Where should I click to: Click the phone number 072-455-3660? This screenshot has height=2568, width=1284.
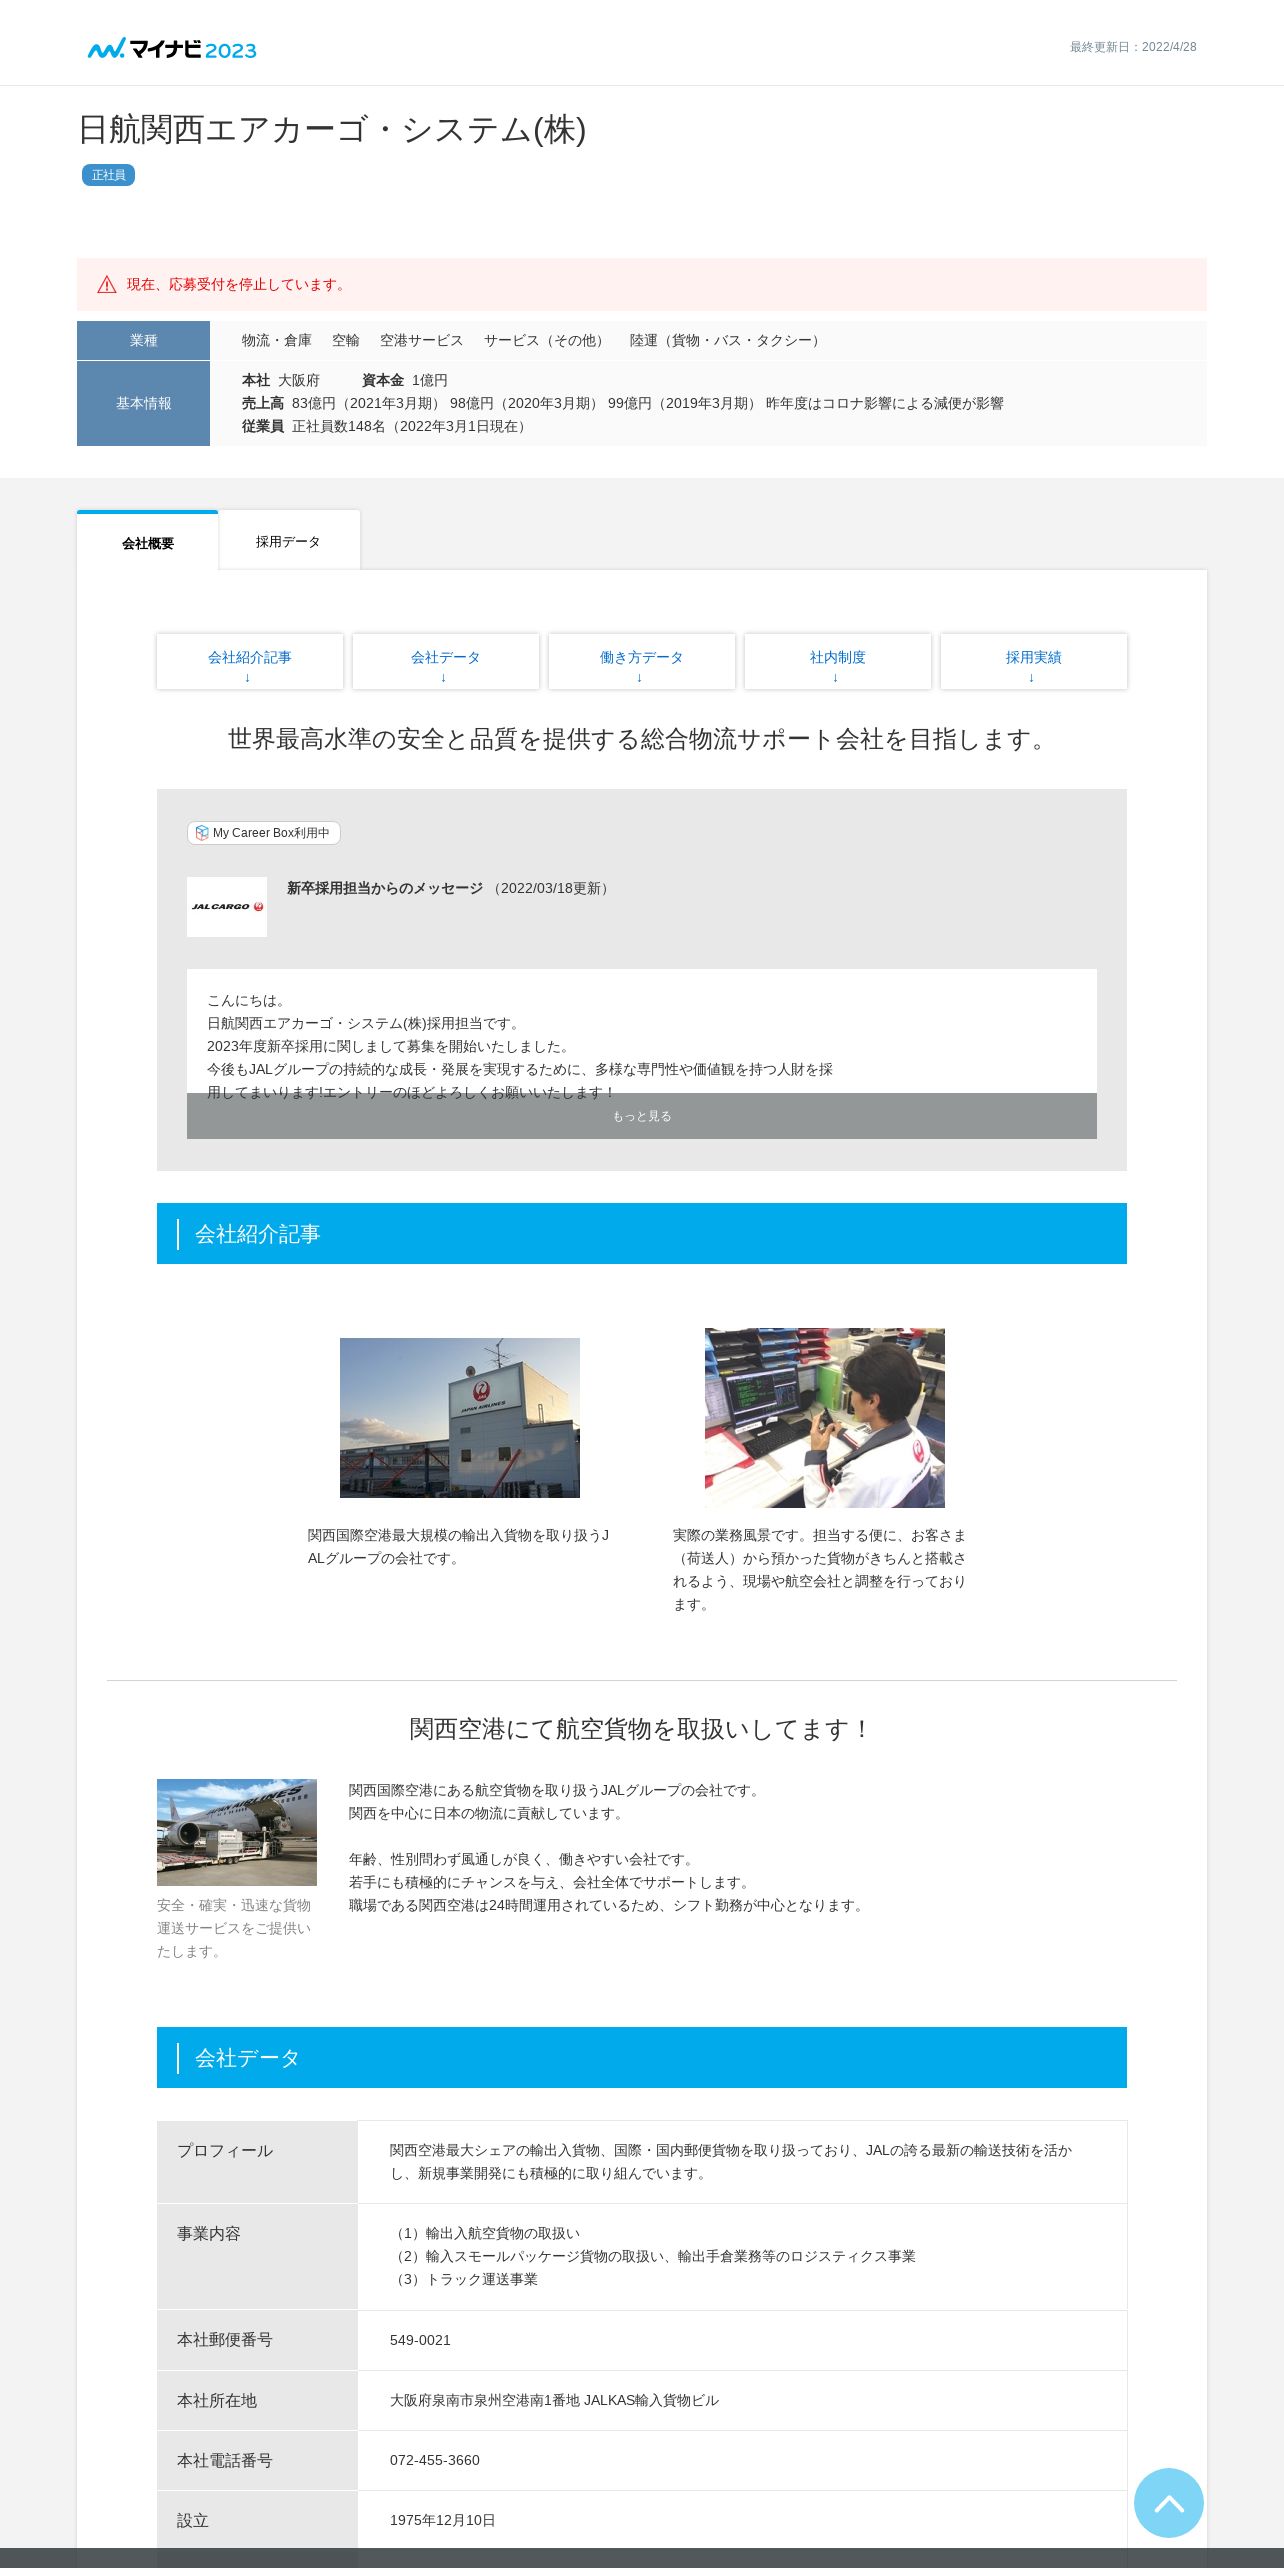435,2460
